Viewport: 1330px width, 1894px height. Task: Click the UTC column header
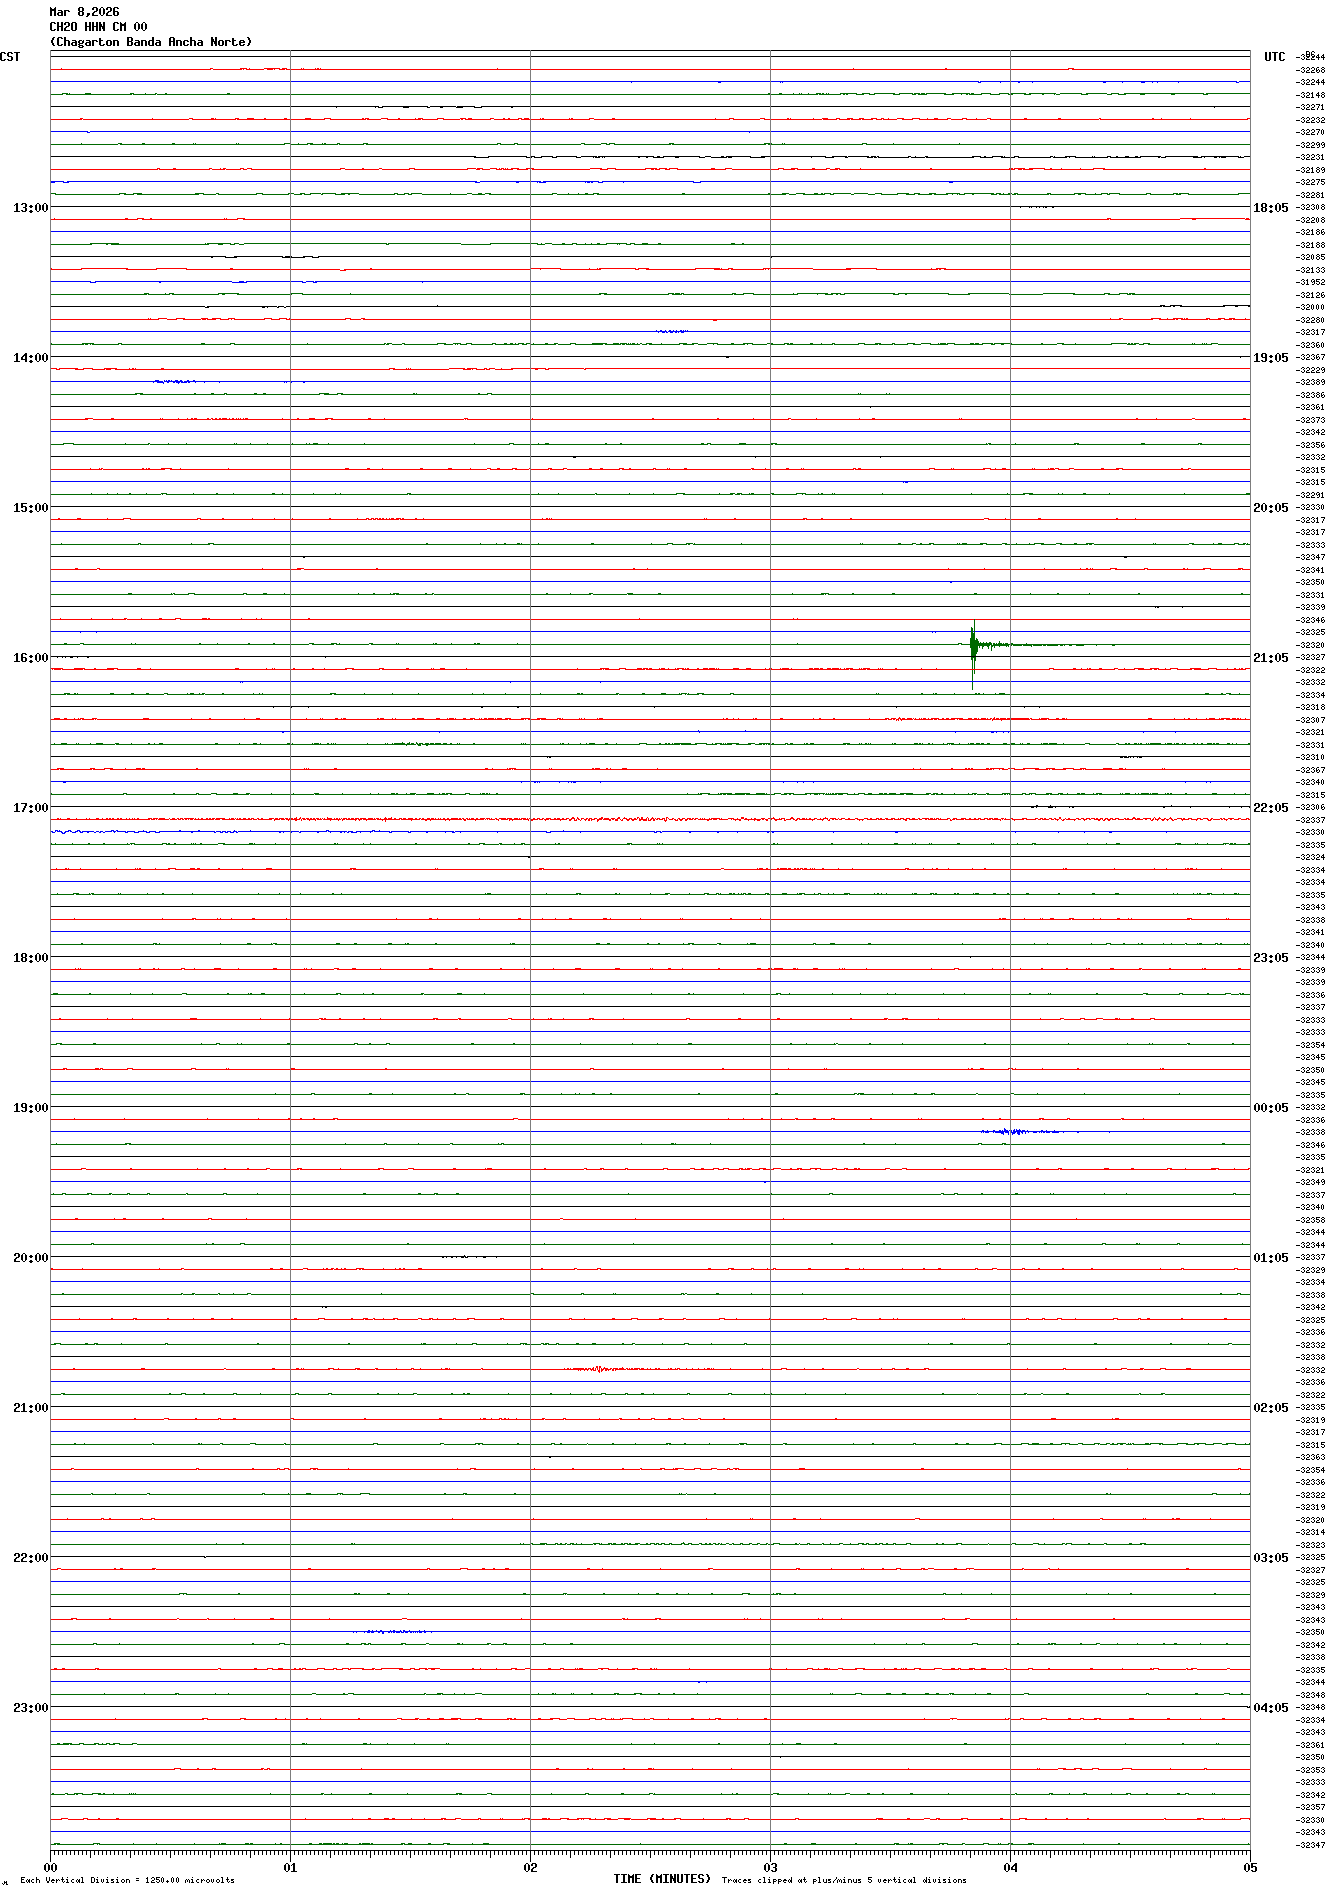pyautogui.click(x=1274, y=57)
